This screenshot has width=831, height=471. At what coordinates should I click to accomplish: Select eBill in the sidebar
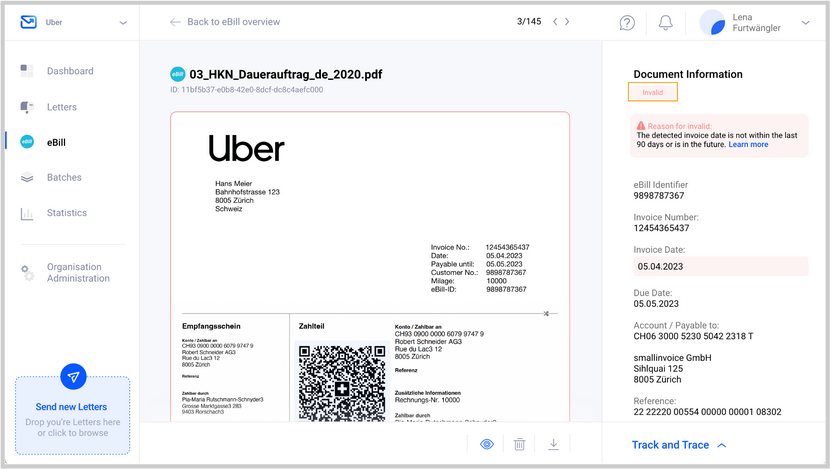click(x=56, y=143)
